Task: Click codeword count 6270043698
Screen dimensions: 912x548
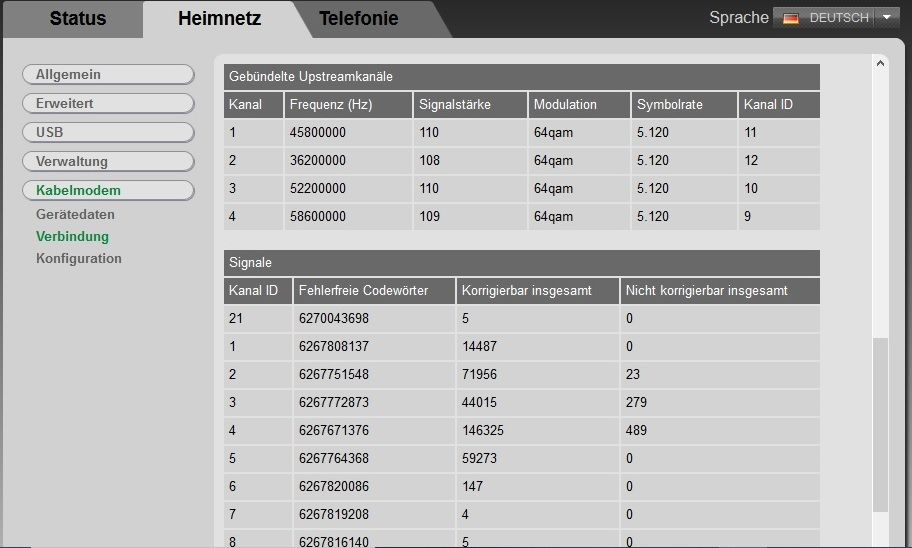Action: [334, 319]
